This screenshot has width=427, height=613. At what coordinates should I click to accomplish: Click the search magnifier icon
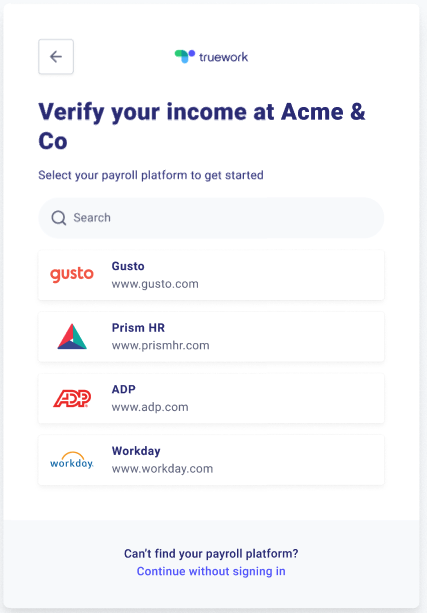[59, 218]
